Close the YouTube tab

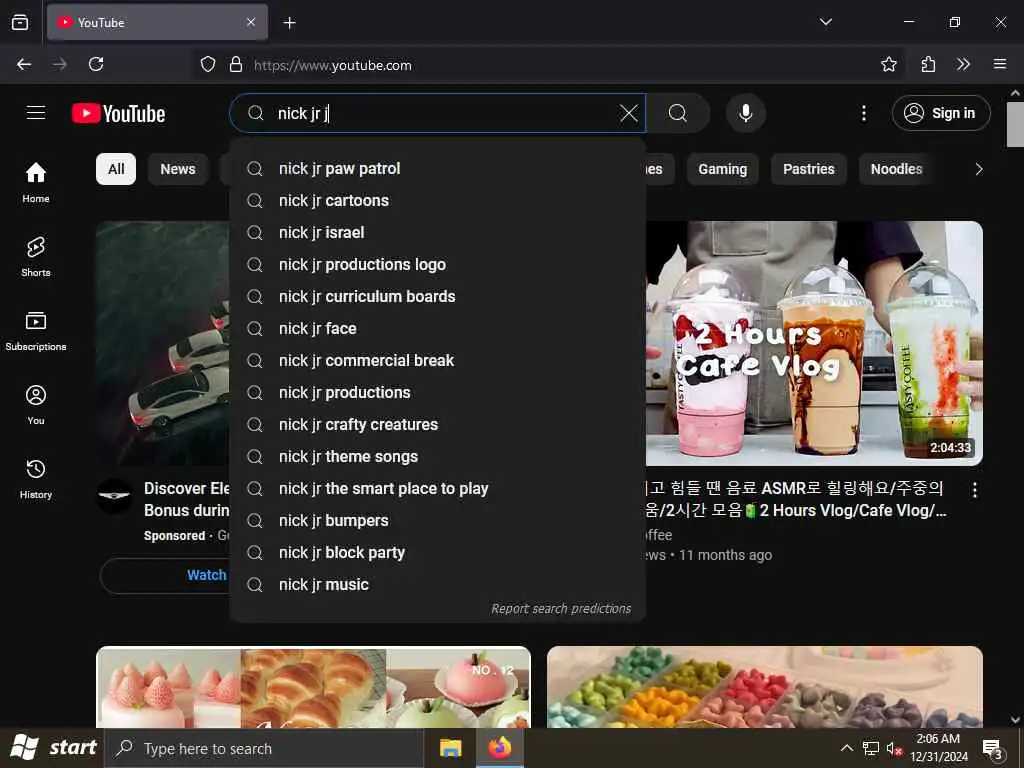[x=251, y=22]
